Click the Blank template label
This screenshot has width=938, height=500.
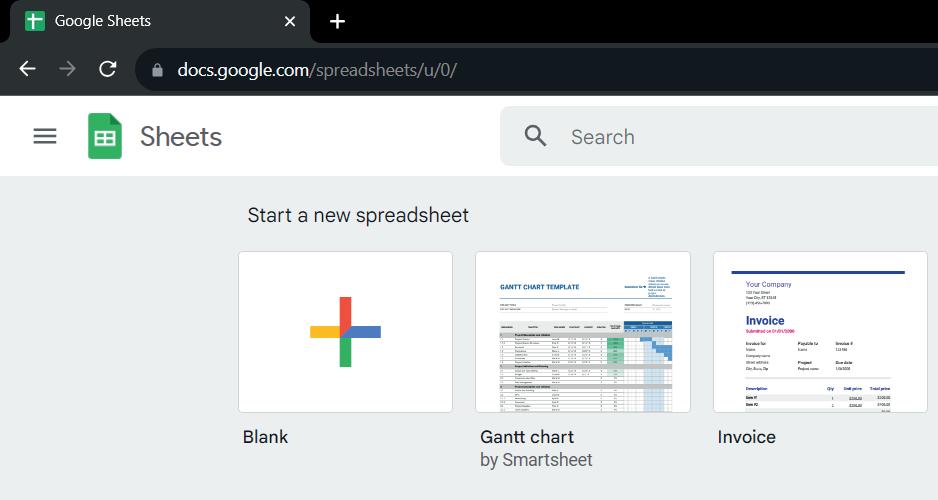pos(265,437)
